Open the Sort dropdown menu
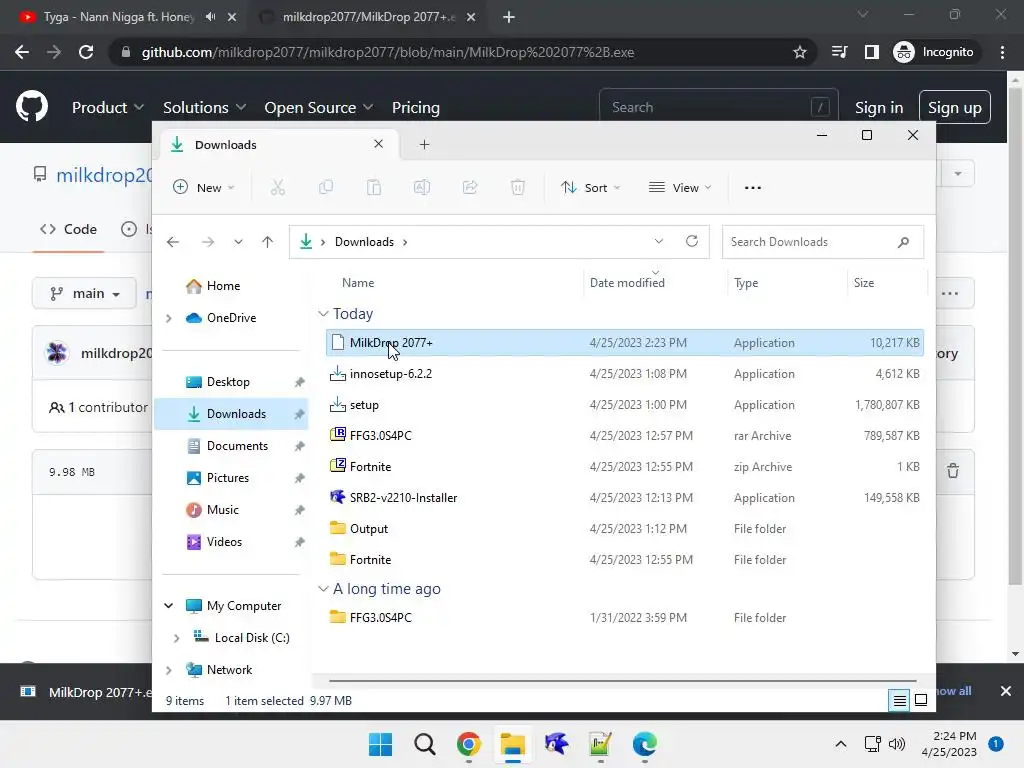This screenshot has width=1024, height=768. [590, 188]
